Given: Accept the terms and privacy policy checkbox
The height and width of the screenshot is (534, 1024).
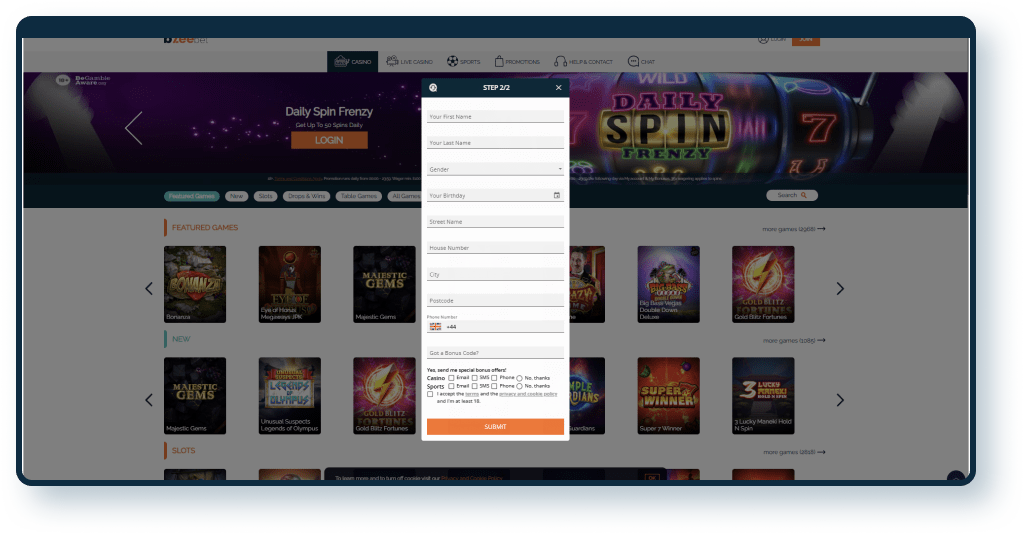Looking at the screenshot, I should (430, 394).
